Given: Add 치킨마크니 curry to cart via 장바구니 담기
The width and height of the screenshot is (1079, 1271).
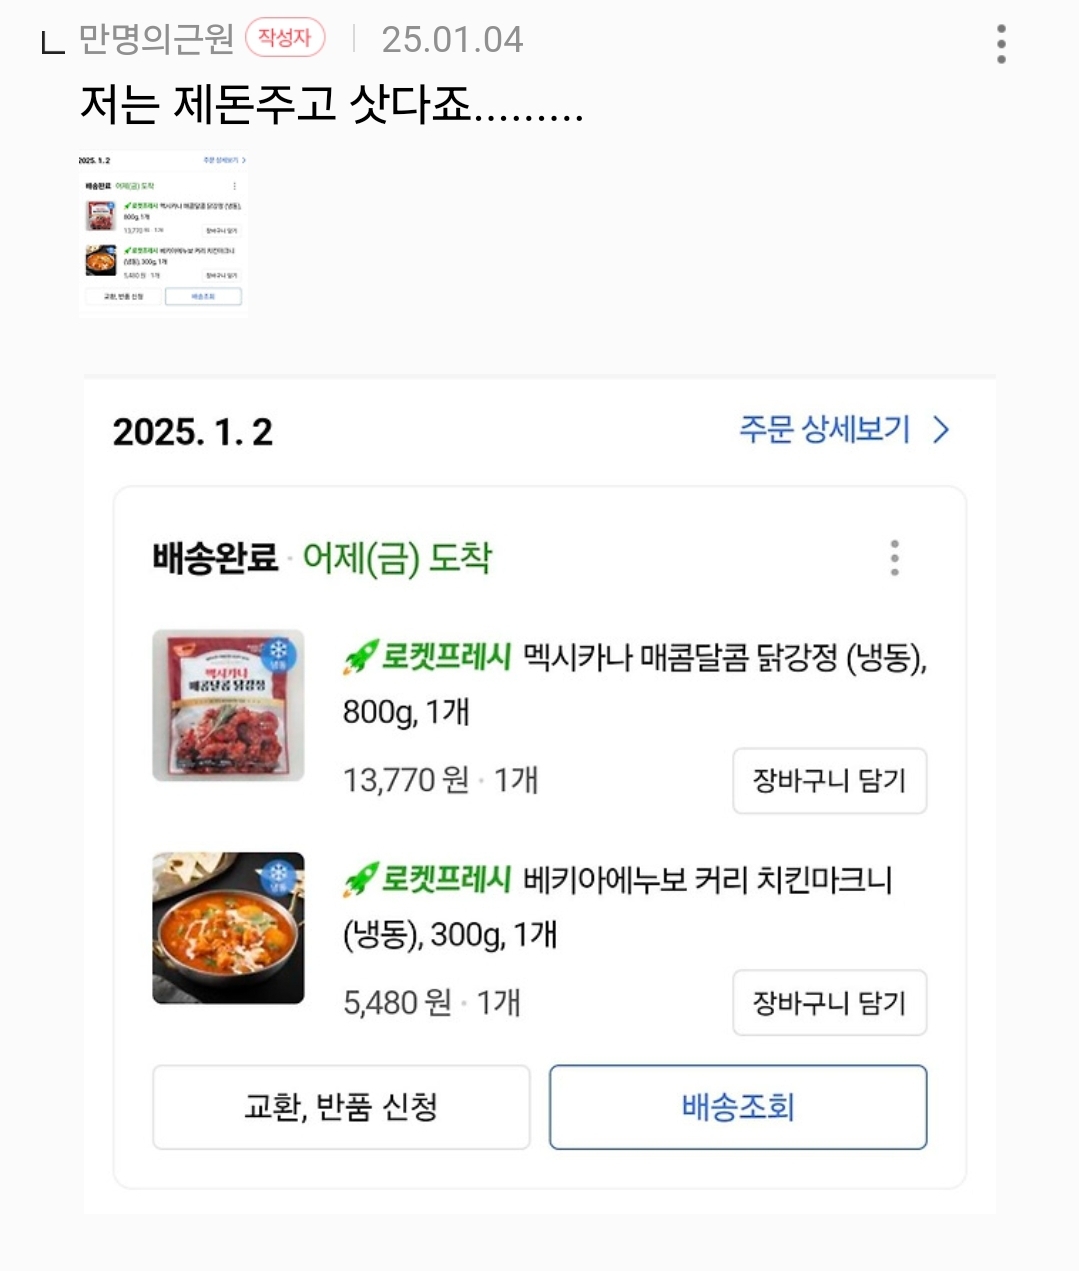Looking at the screenshot, I should [x=829, y=1002].
